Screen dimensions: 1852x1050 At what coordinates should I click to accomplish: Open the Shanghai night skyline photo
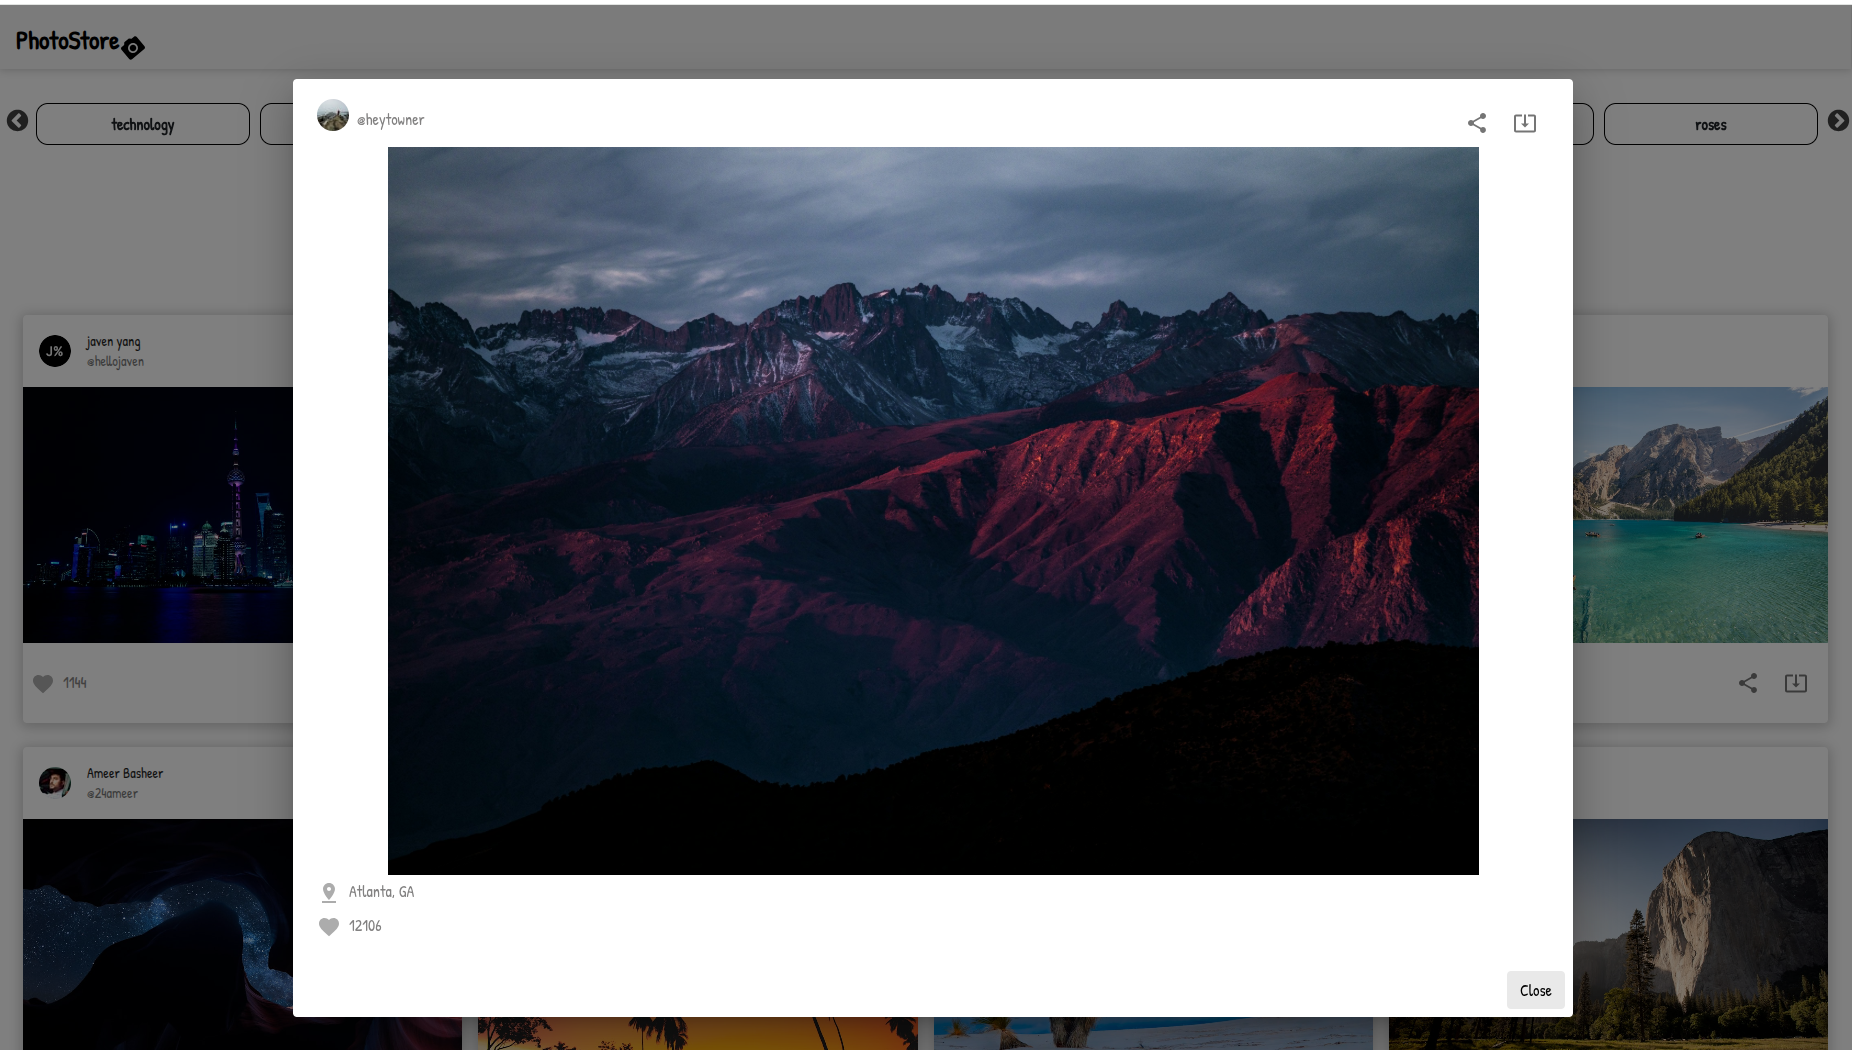[x=158, y=514]
